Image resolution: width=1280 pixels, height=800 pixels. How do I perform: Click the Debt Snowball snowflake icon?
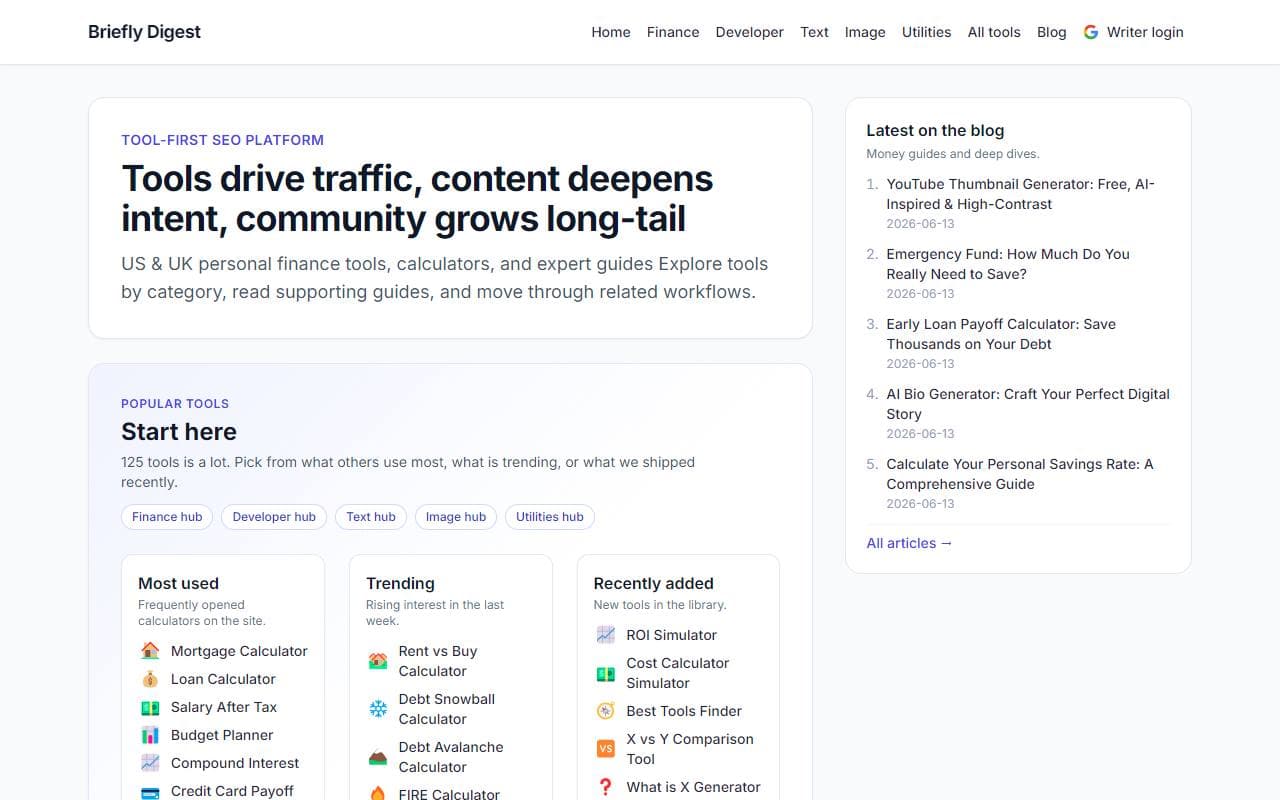point(378,709)
